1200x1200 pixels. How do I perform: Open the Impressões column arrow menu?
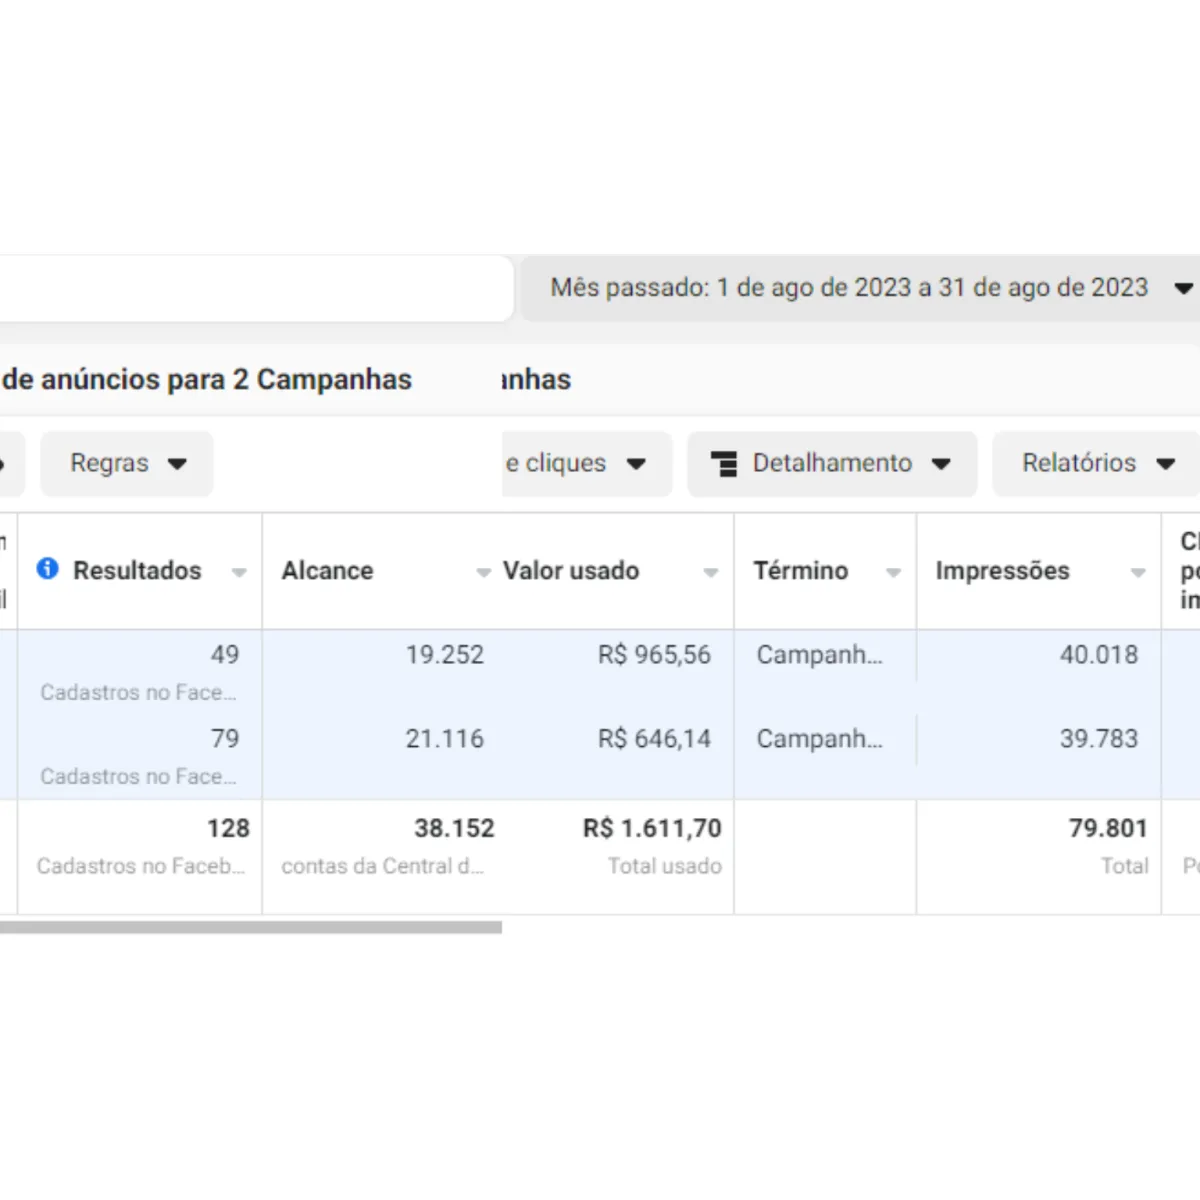coord(1138,572)
